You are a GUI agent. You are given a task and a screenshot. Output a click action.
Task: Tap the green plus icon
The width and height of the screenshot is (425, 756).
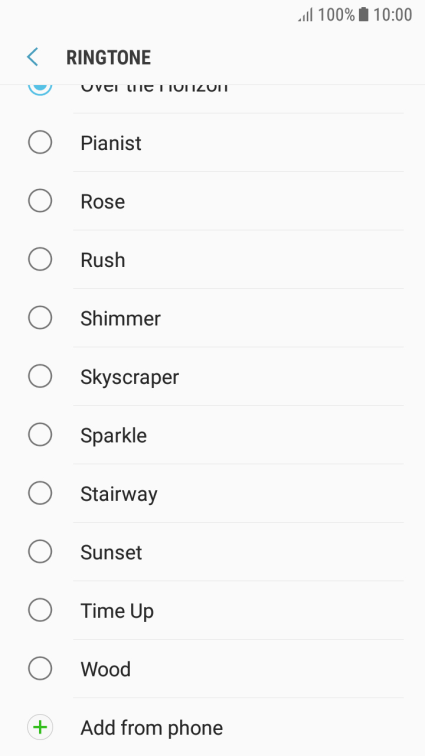click(40, 727)
